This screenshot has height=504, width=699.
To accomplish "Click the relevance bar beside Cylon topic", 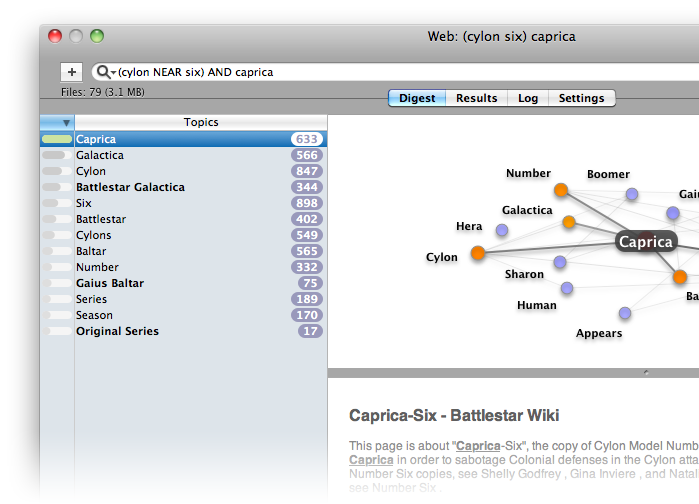I will pos(57,171).
